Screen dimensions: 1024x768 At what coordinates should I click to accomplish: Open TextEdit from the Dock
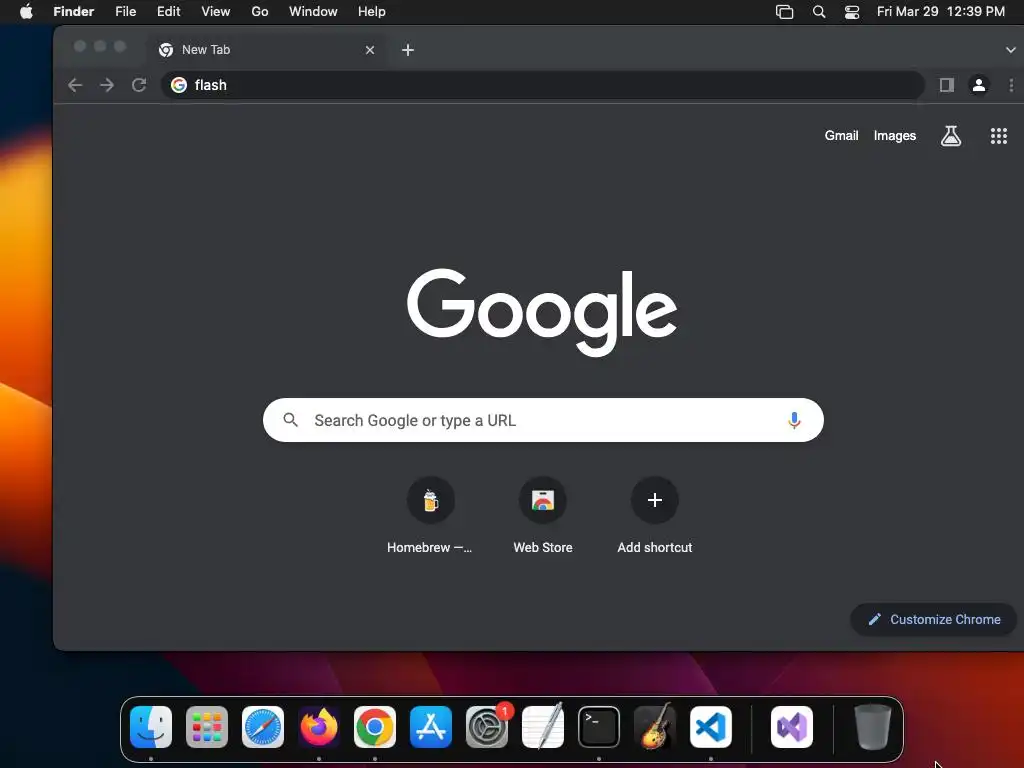[543, 727]
